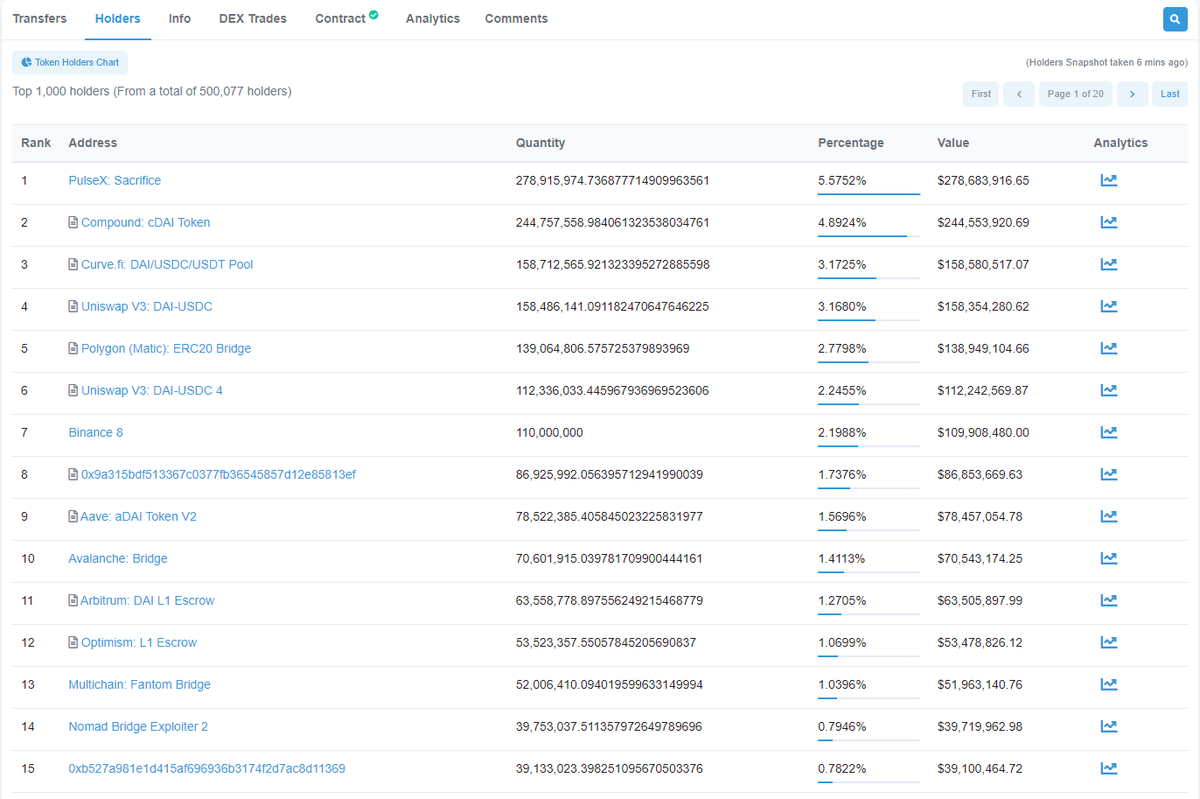Open the Token Holders Chart

tap(70, 63)
